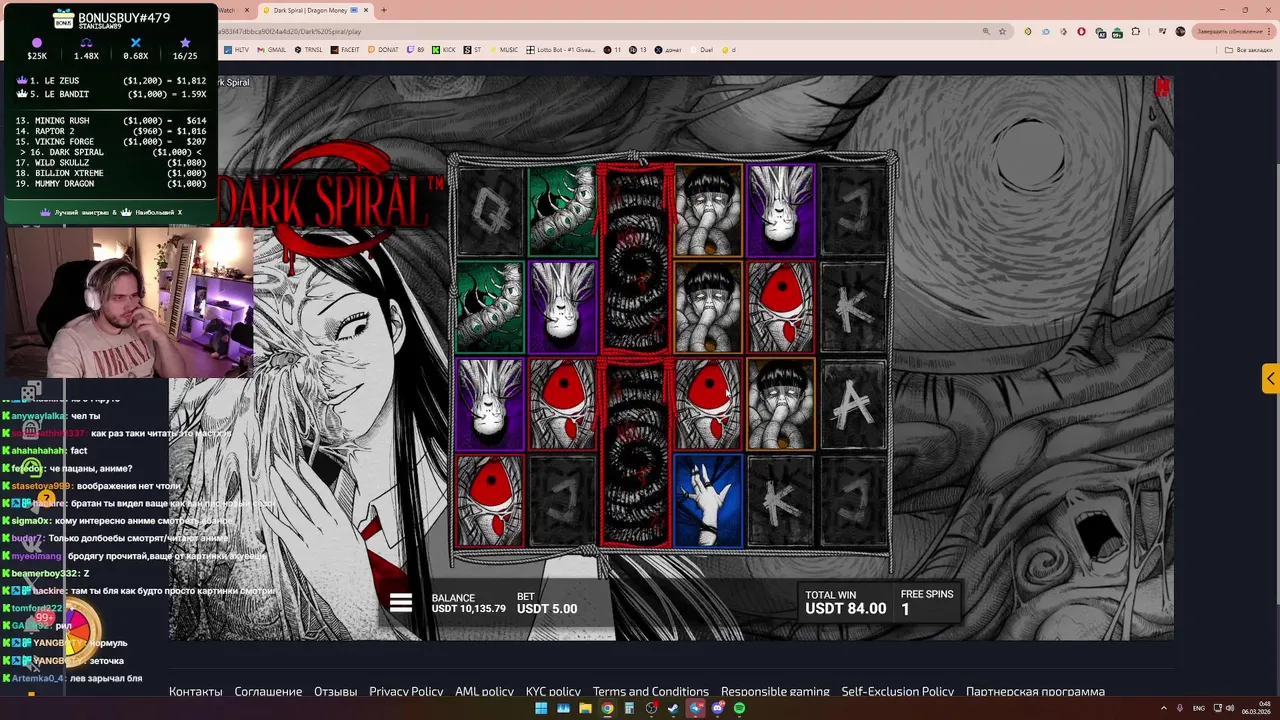Open the Terms and Conditions link
Viewport: 1280px width, 720px height.
650,691
